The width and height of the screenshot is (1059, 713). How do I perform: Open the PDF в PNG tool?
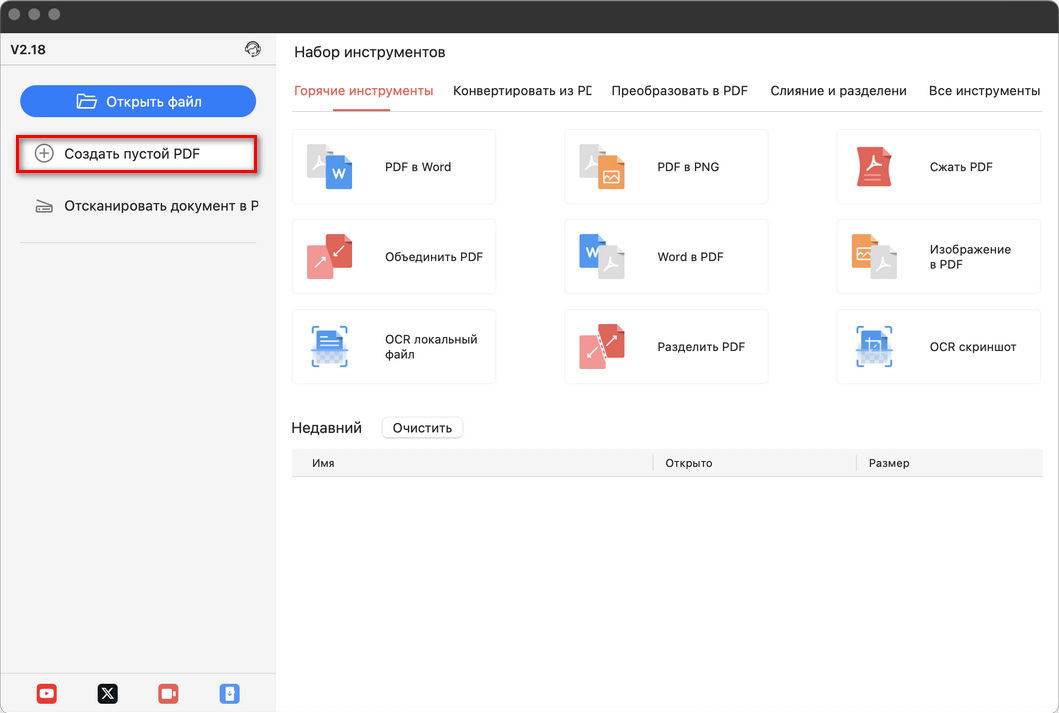(665, 166)
